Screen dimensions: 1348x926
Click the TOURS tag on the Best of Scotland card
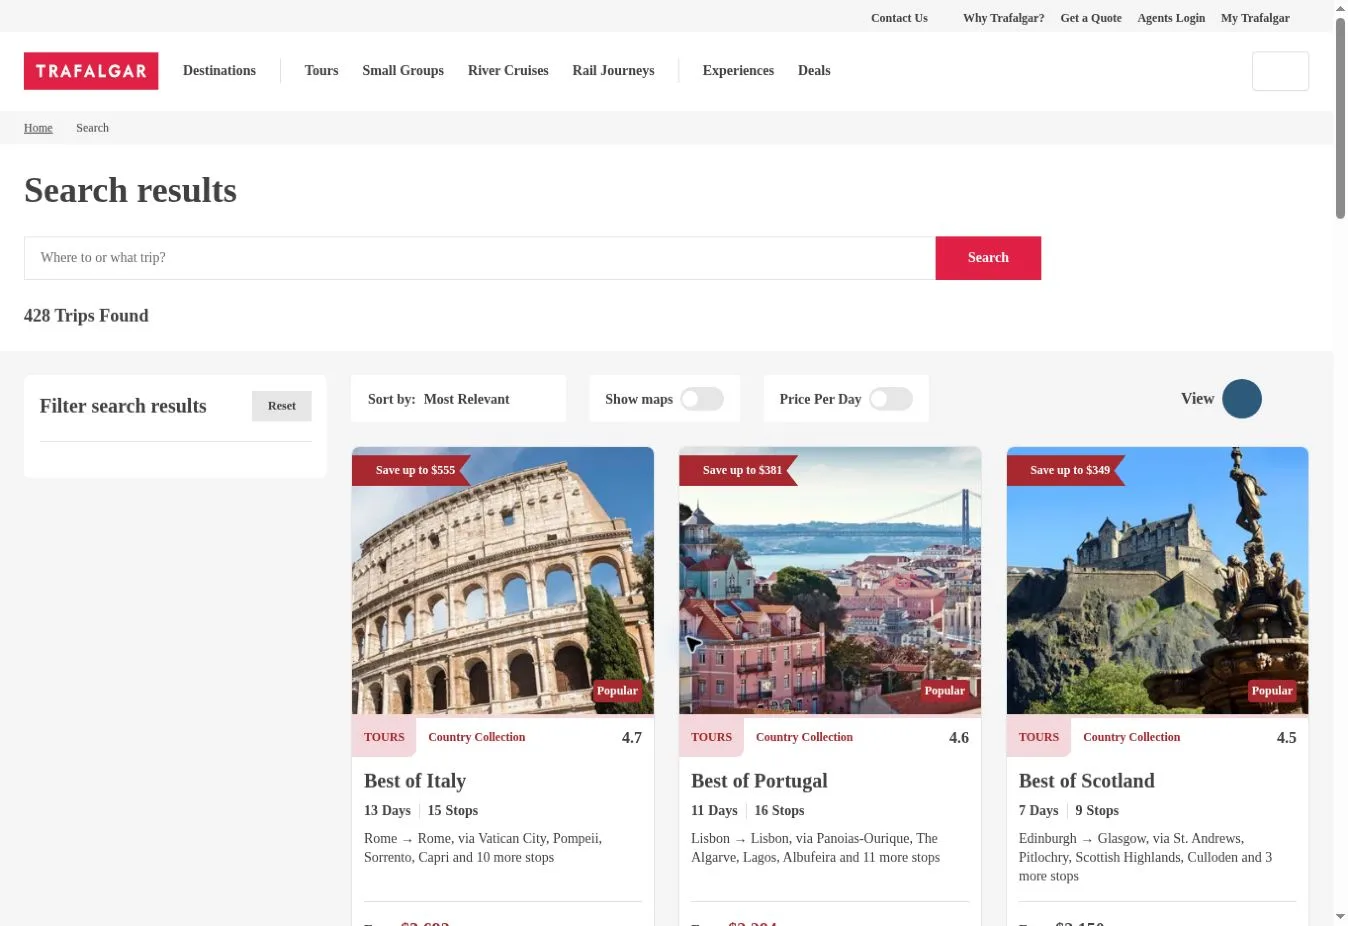point(1039,737)
